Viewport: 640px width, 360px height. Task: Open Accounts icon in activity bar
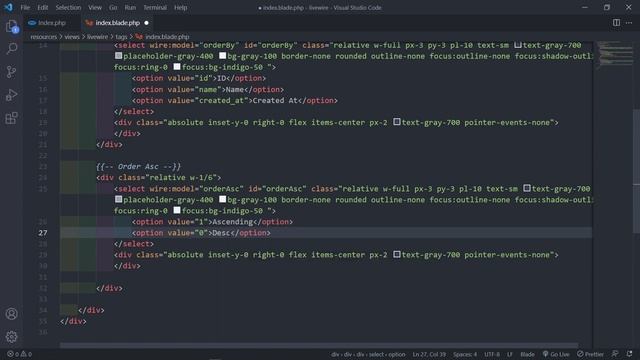[x=11, y=313]
